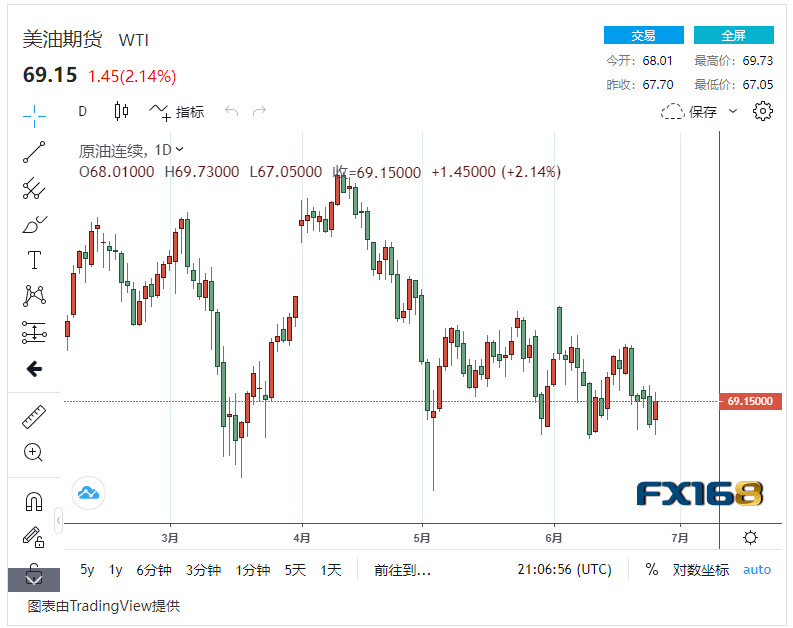Switch to the 5y time range
The height and width of the screenshot is (628, 793).
[x=87, y=570]
